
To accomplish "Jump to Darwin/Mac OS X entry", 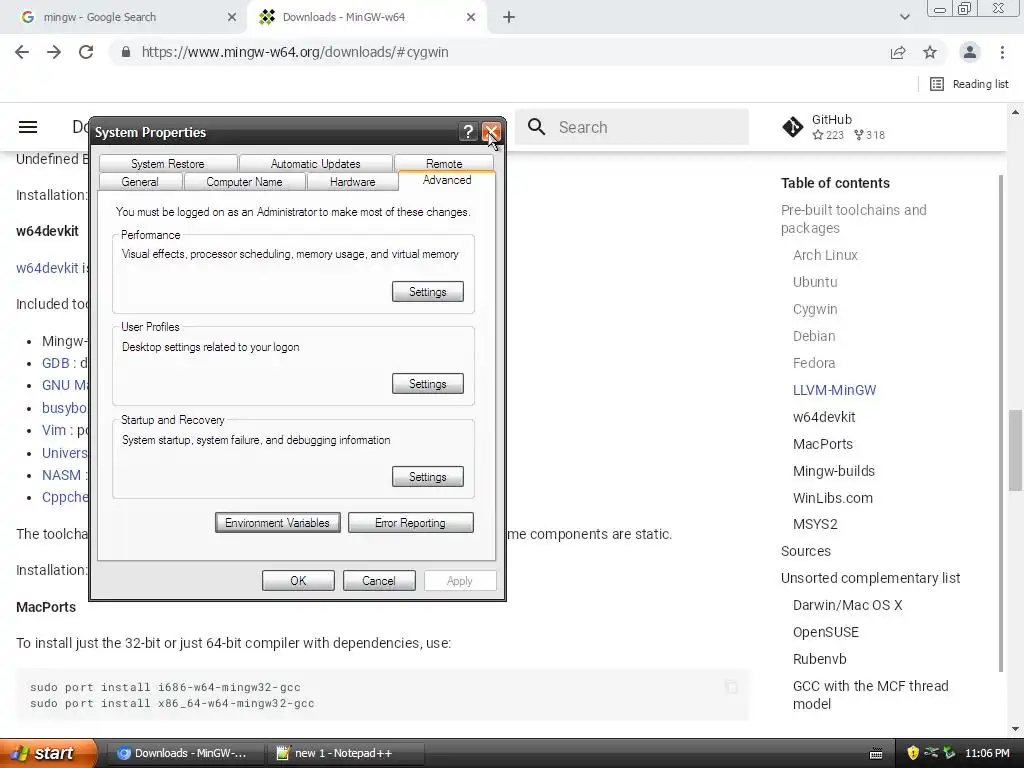I will point(847,605).
